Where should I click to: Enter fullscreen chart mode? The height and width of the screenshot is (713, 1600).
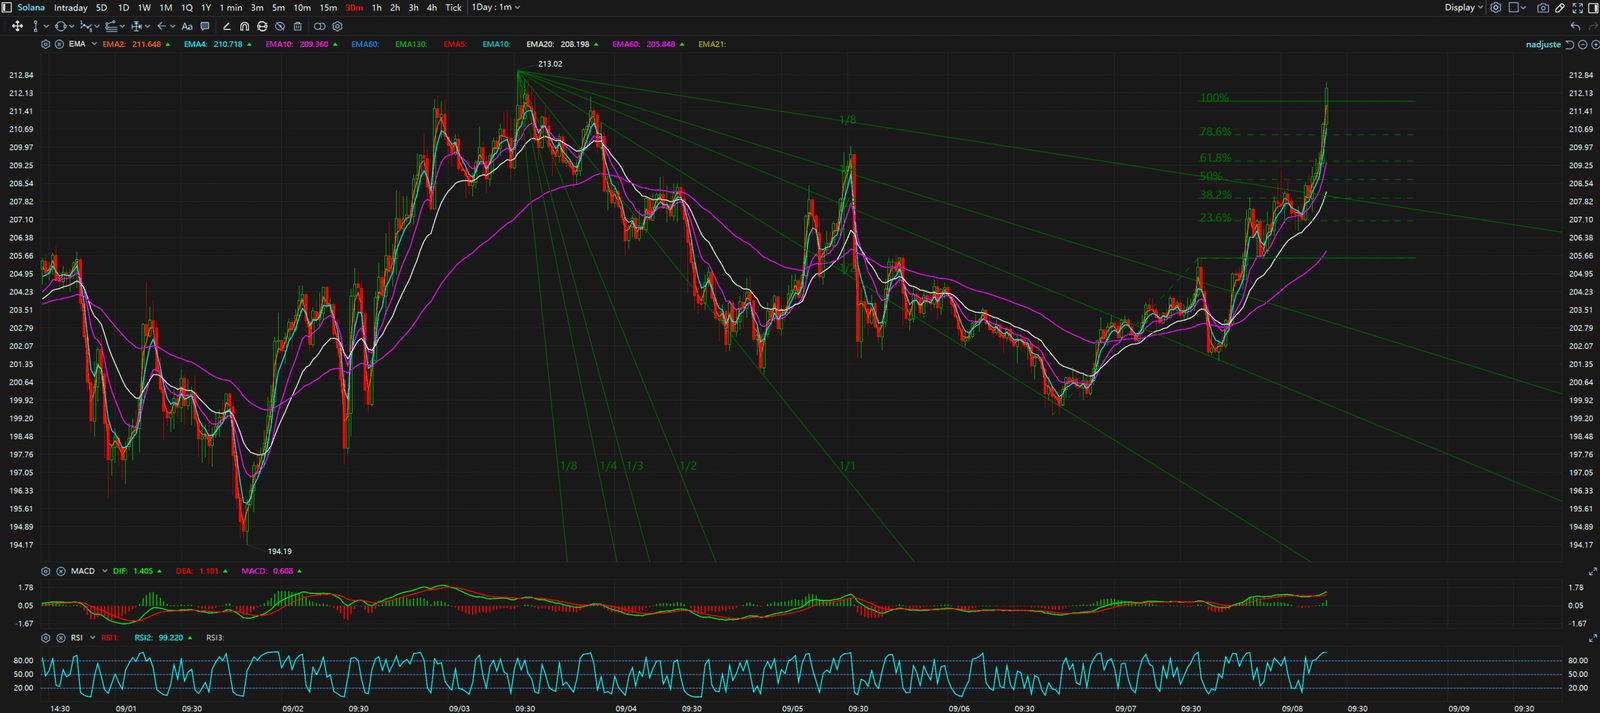pos(1578,7)
